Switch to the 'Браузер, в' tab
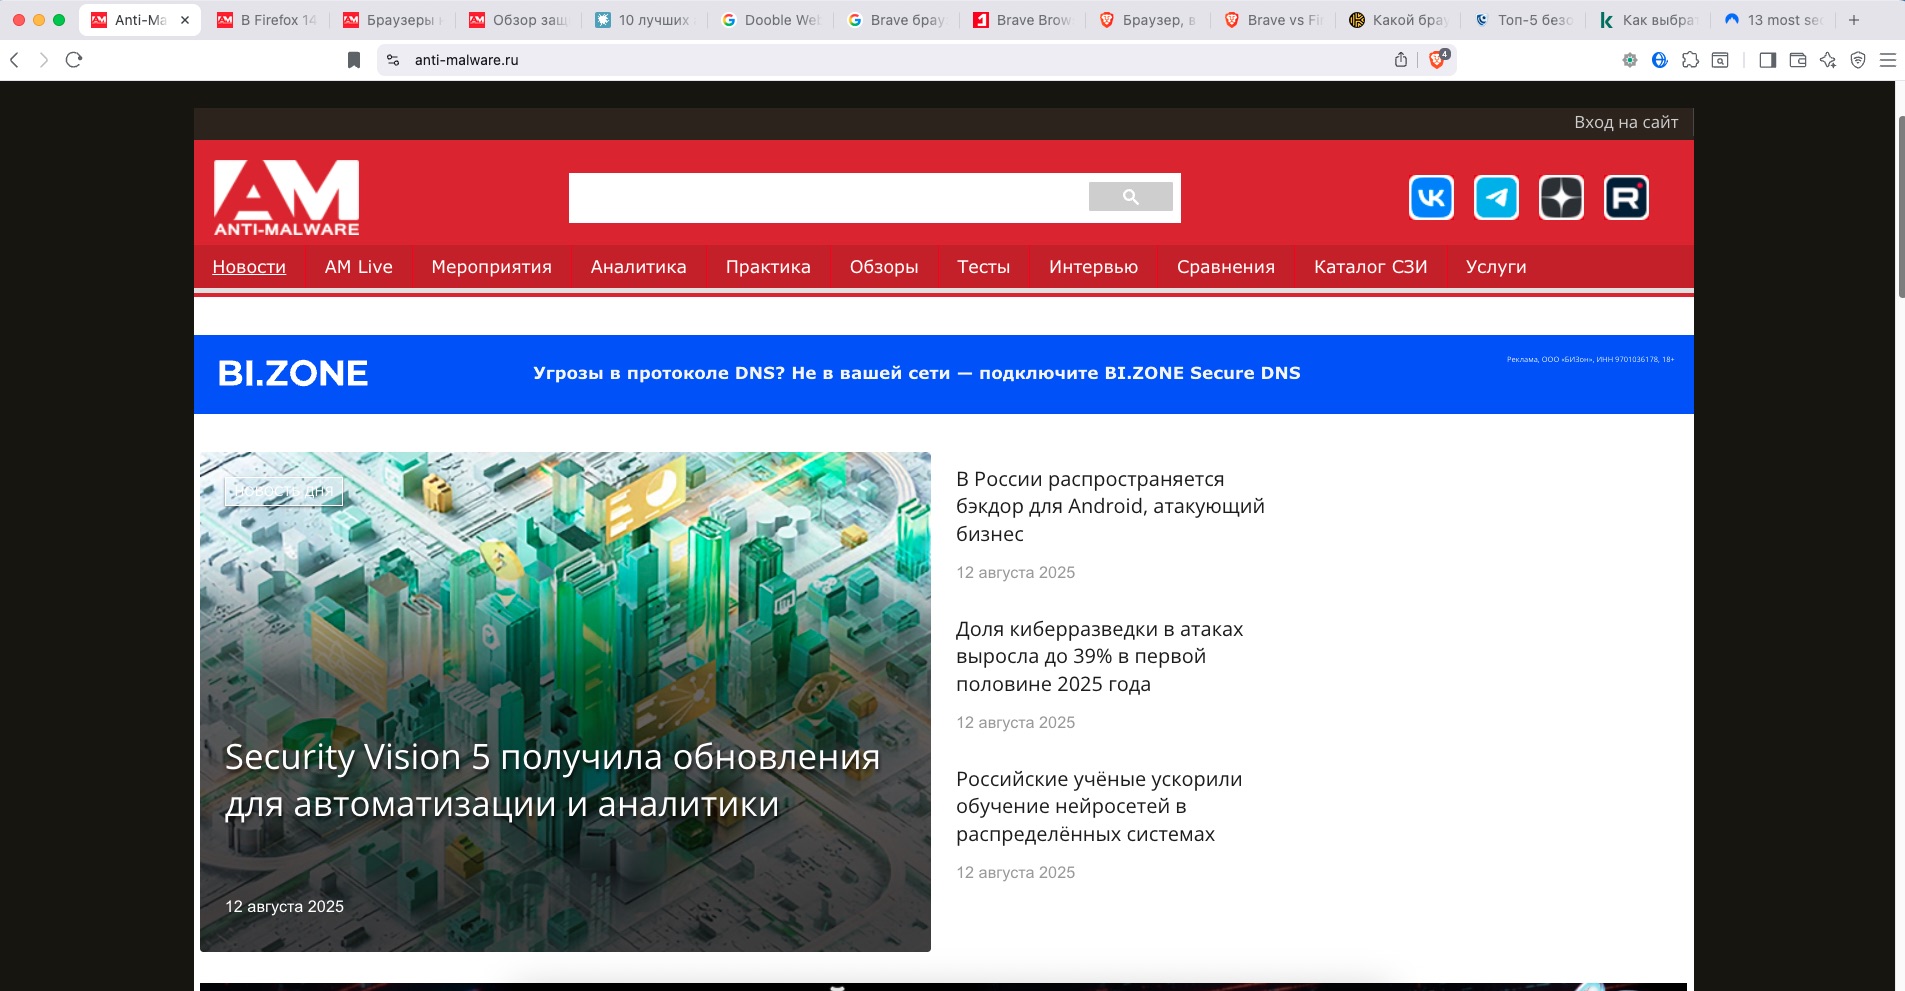Image resolution: width=1905 pixels, height=991 pixels. [x=1148, y=20]
